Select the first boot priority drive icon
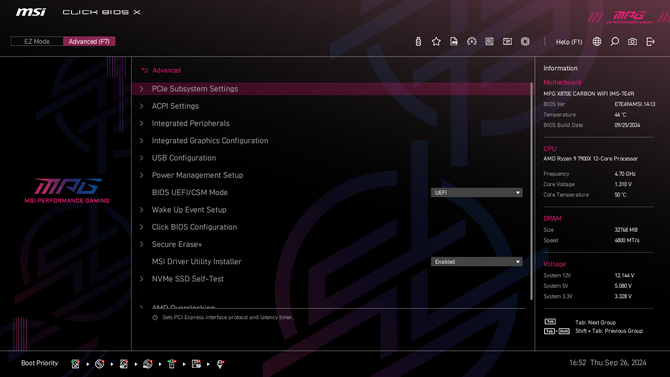 [x=75, y=364]
